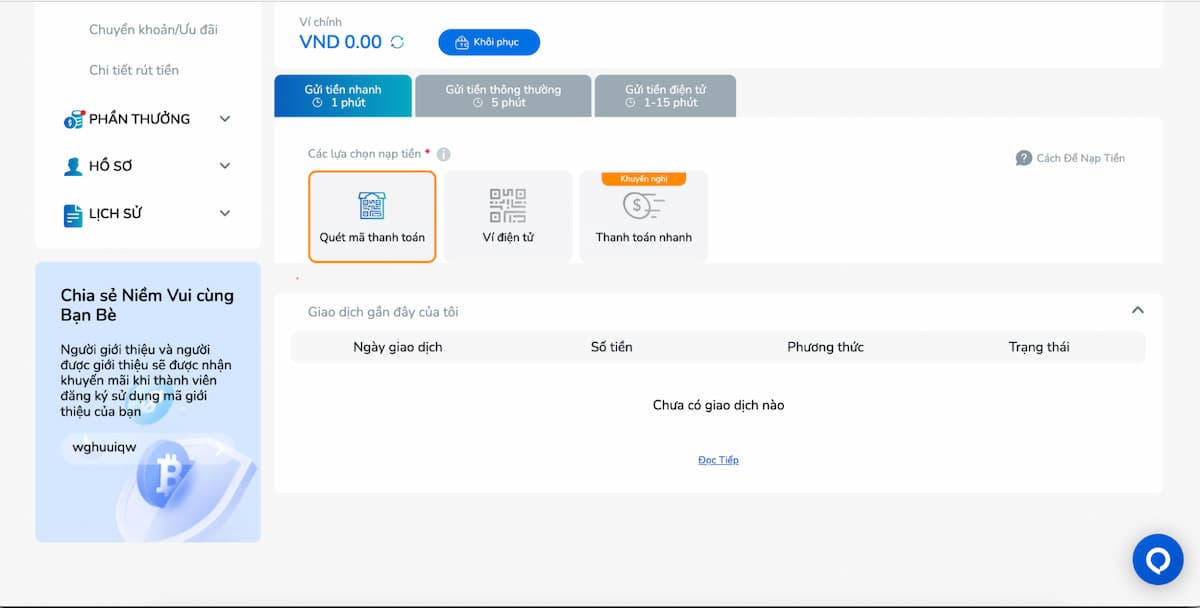Expand the LỊCH SỬ menu chevron
This screenshot has height=608, width=1200.
pos(225,213)
